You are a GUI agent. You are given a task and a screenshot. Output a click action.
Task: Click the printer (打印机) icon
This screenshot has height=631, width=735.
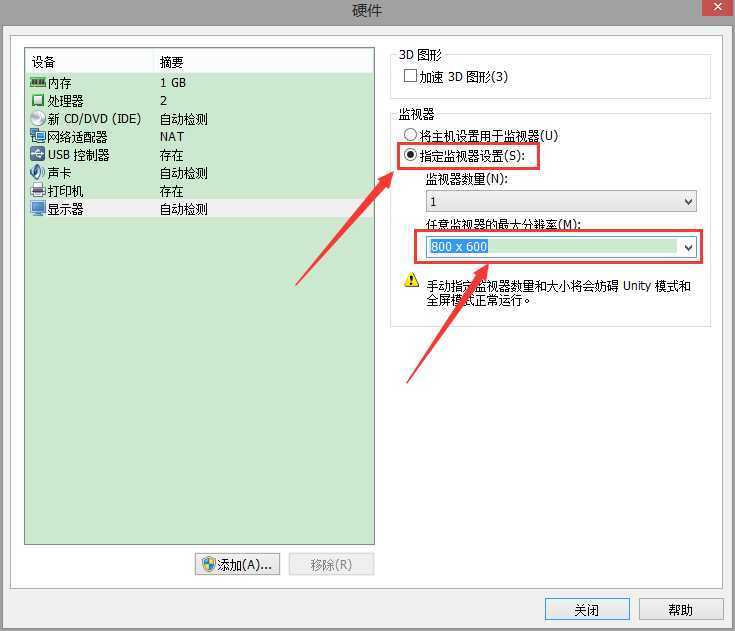pyautogui.click(x=38, y=190)
